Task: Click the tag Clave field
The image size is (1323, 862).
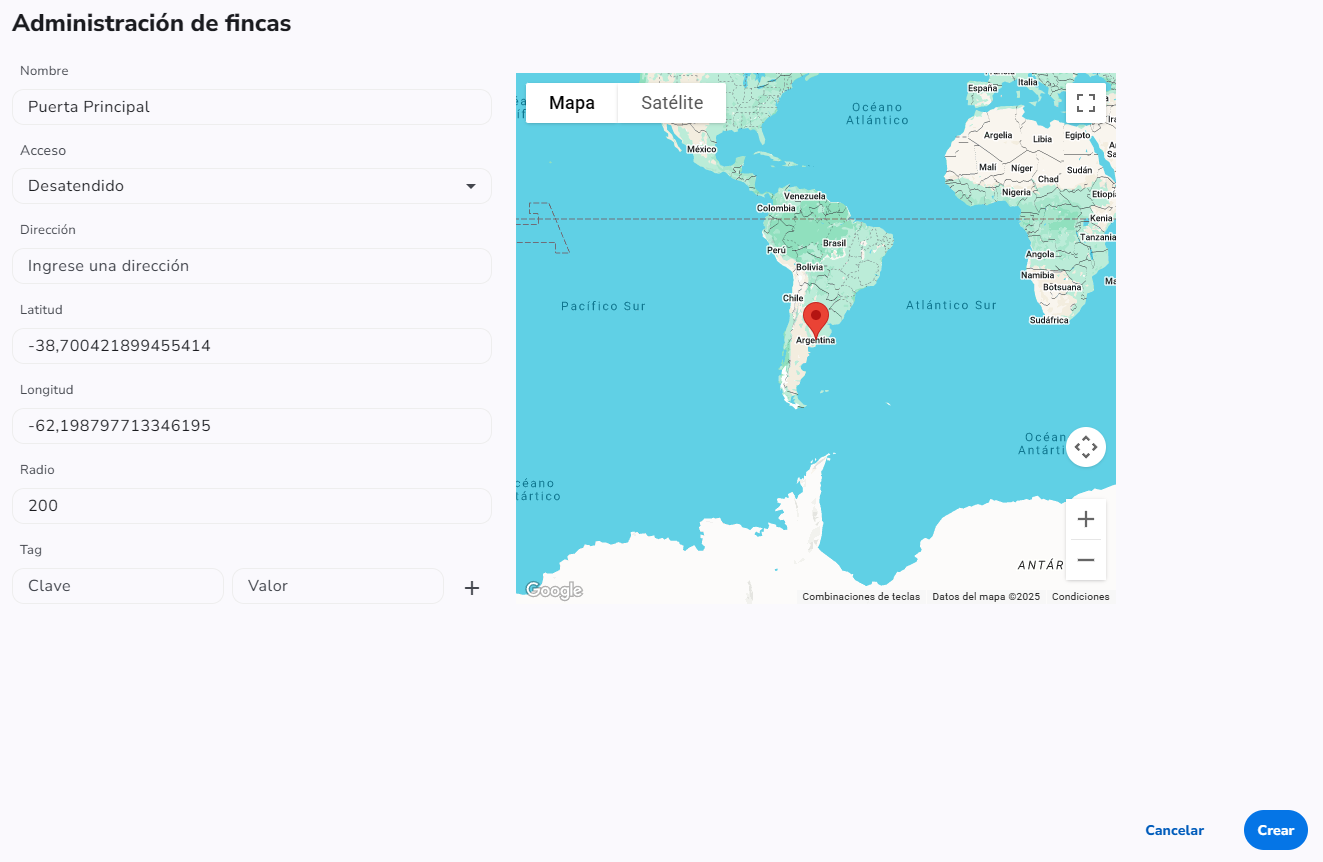Action: (x=118, y=586)
